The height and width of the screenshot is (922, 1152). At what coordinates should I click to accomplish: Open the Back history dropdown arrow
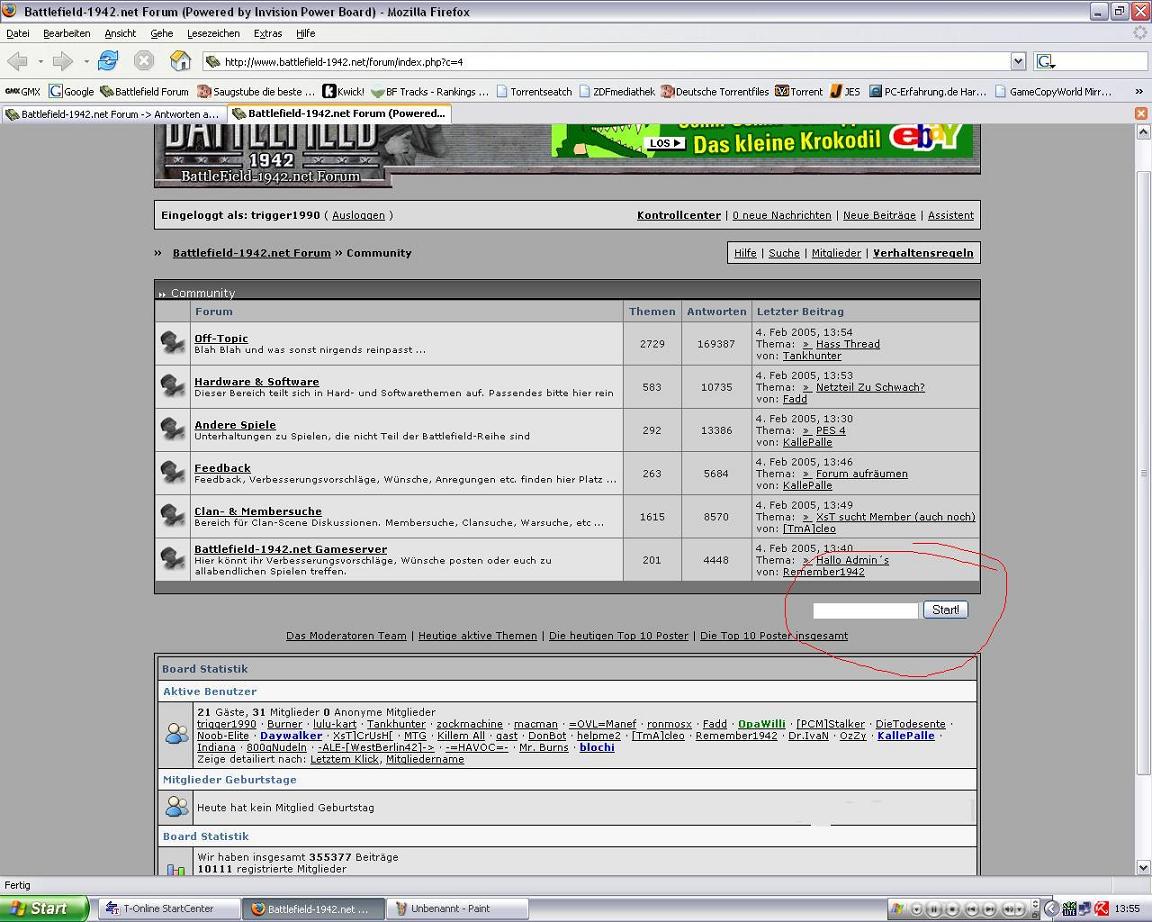(40, 61)
